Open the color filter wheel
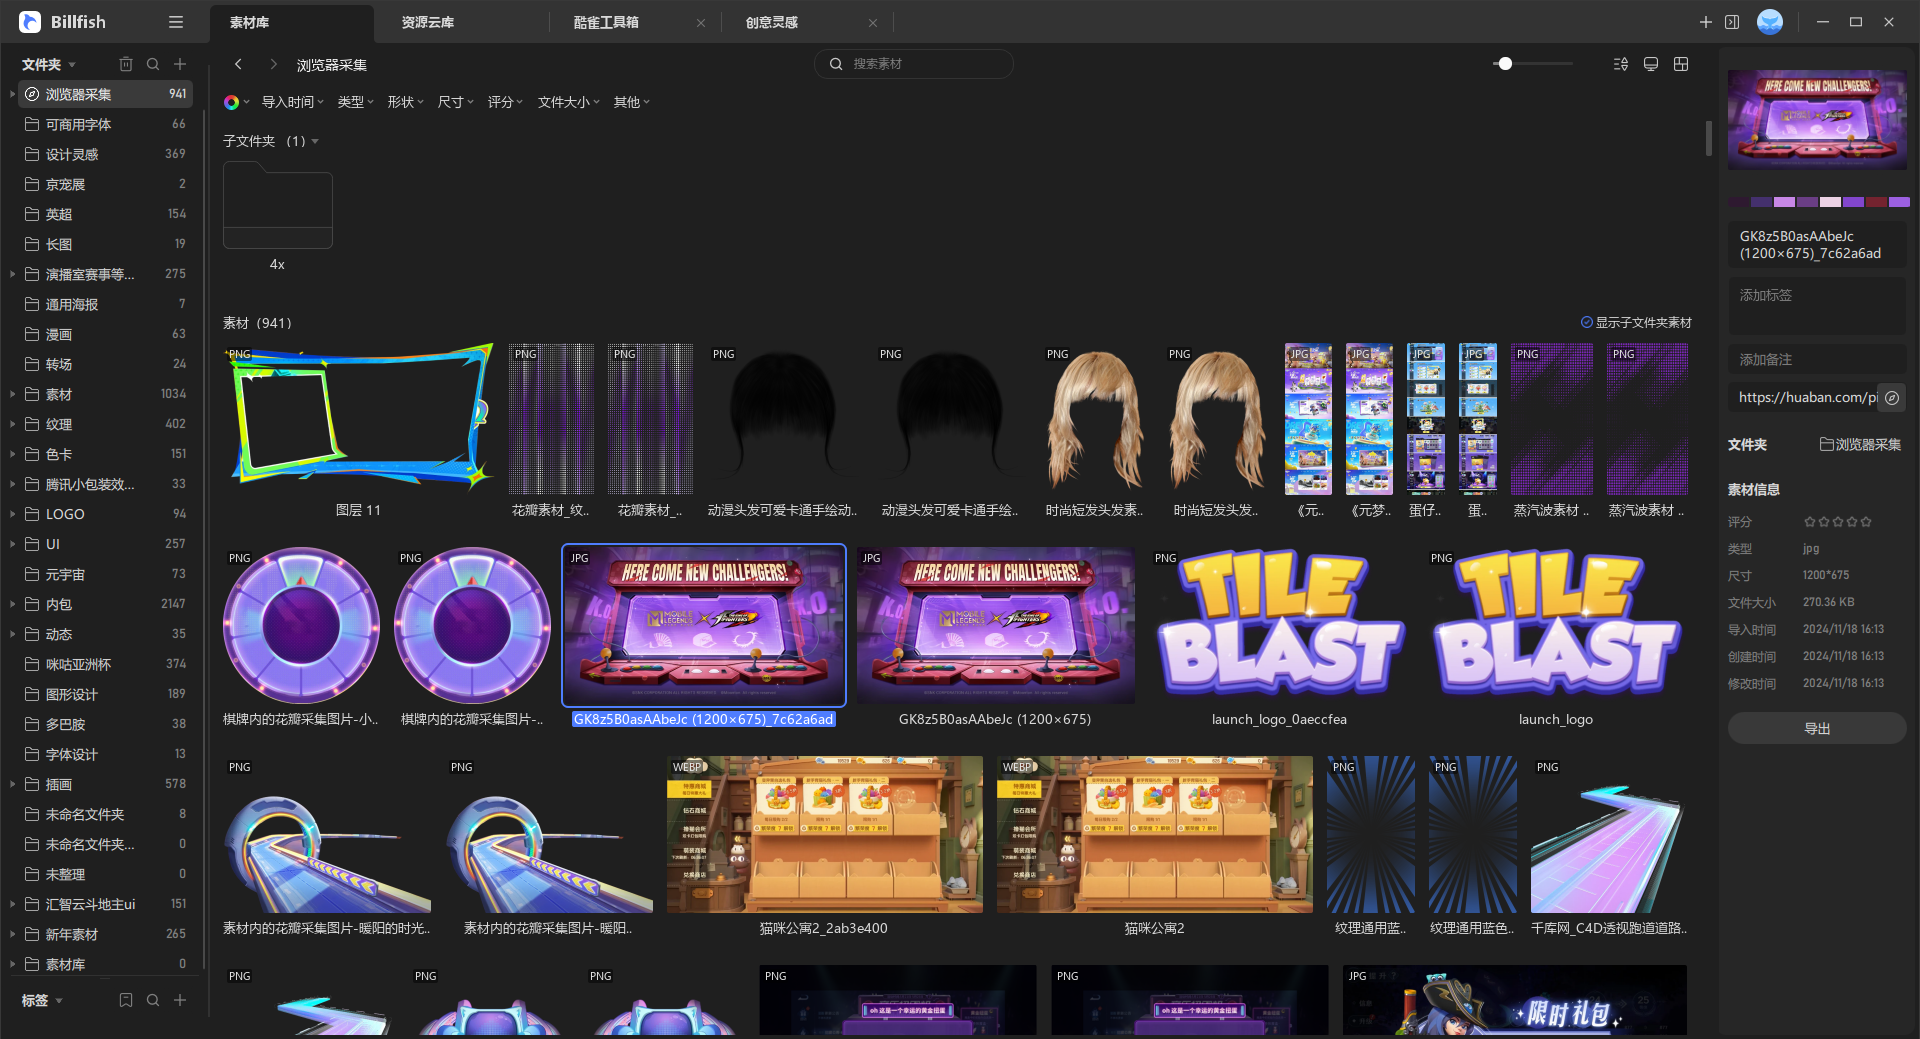This screenshot has height=1039, width=1920. pyautogui.click(x=231, y=102)
